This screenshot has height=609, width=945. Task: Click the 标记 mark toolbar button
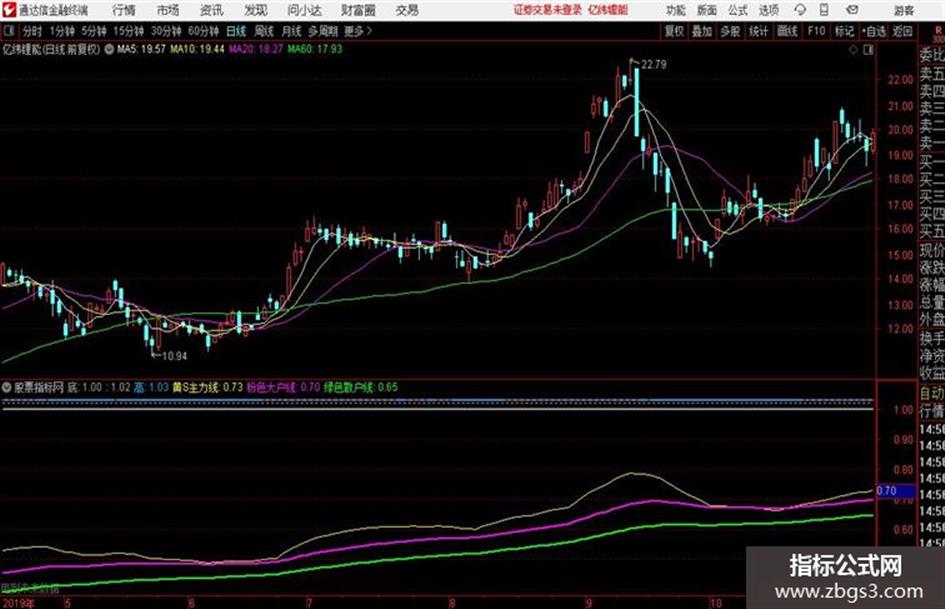tap(844, 31)
